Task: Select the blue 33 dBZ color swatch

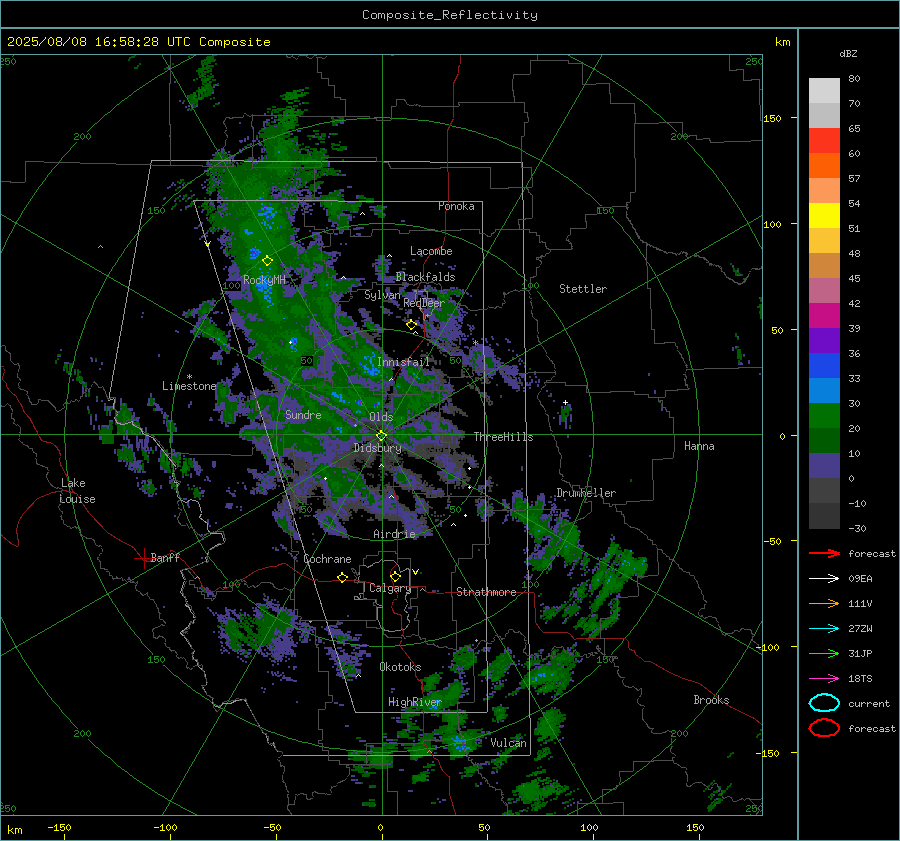Action: 824,365
